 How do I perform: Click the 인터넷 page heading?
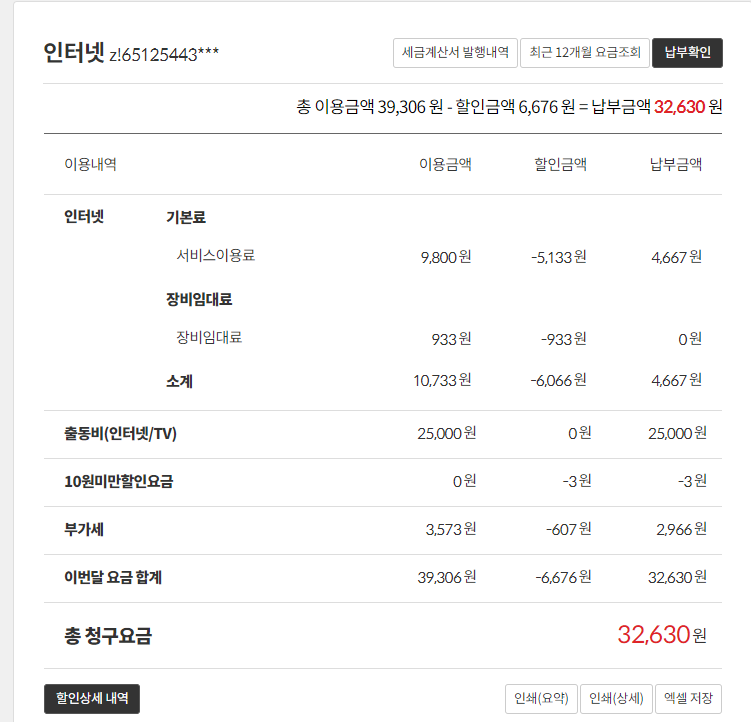pos(73,53)
